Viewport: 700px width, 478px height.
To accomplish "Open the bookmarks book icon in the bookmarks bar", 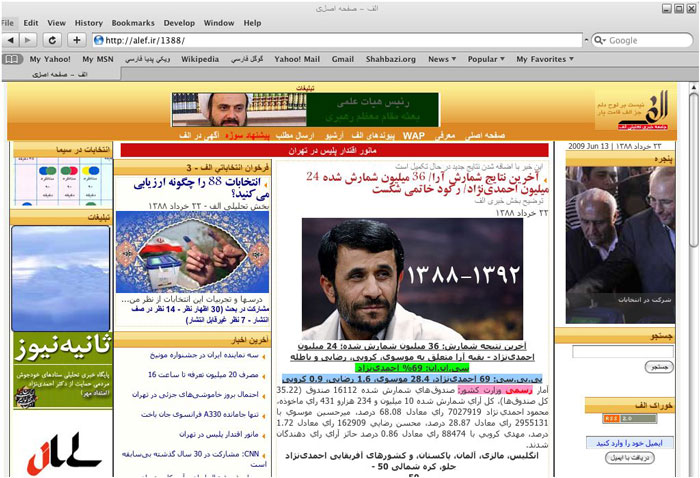I will tap(12, 59).
